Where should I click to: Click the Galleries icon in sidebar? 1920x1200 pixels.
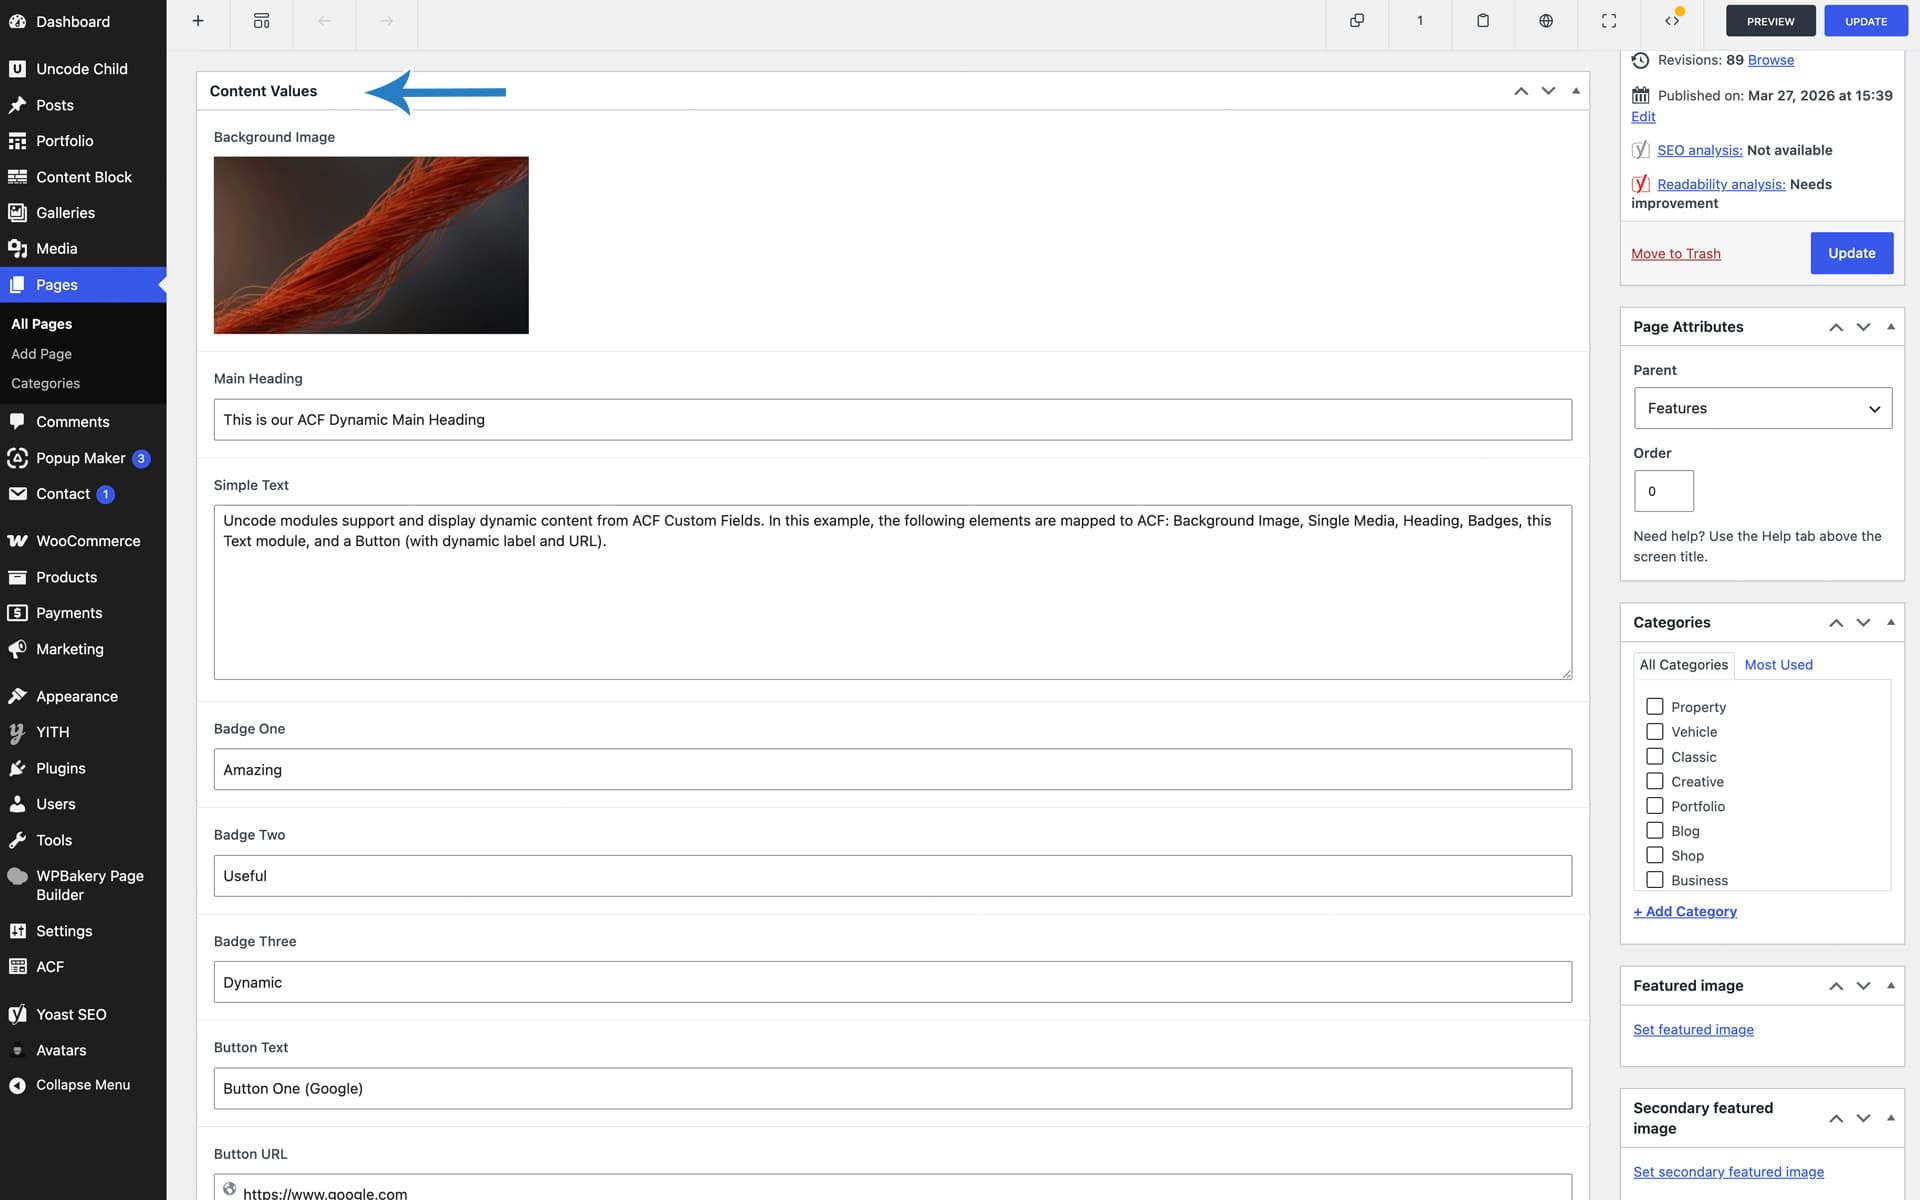click(17, 213)
